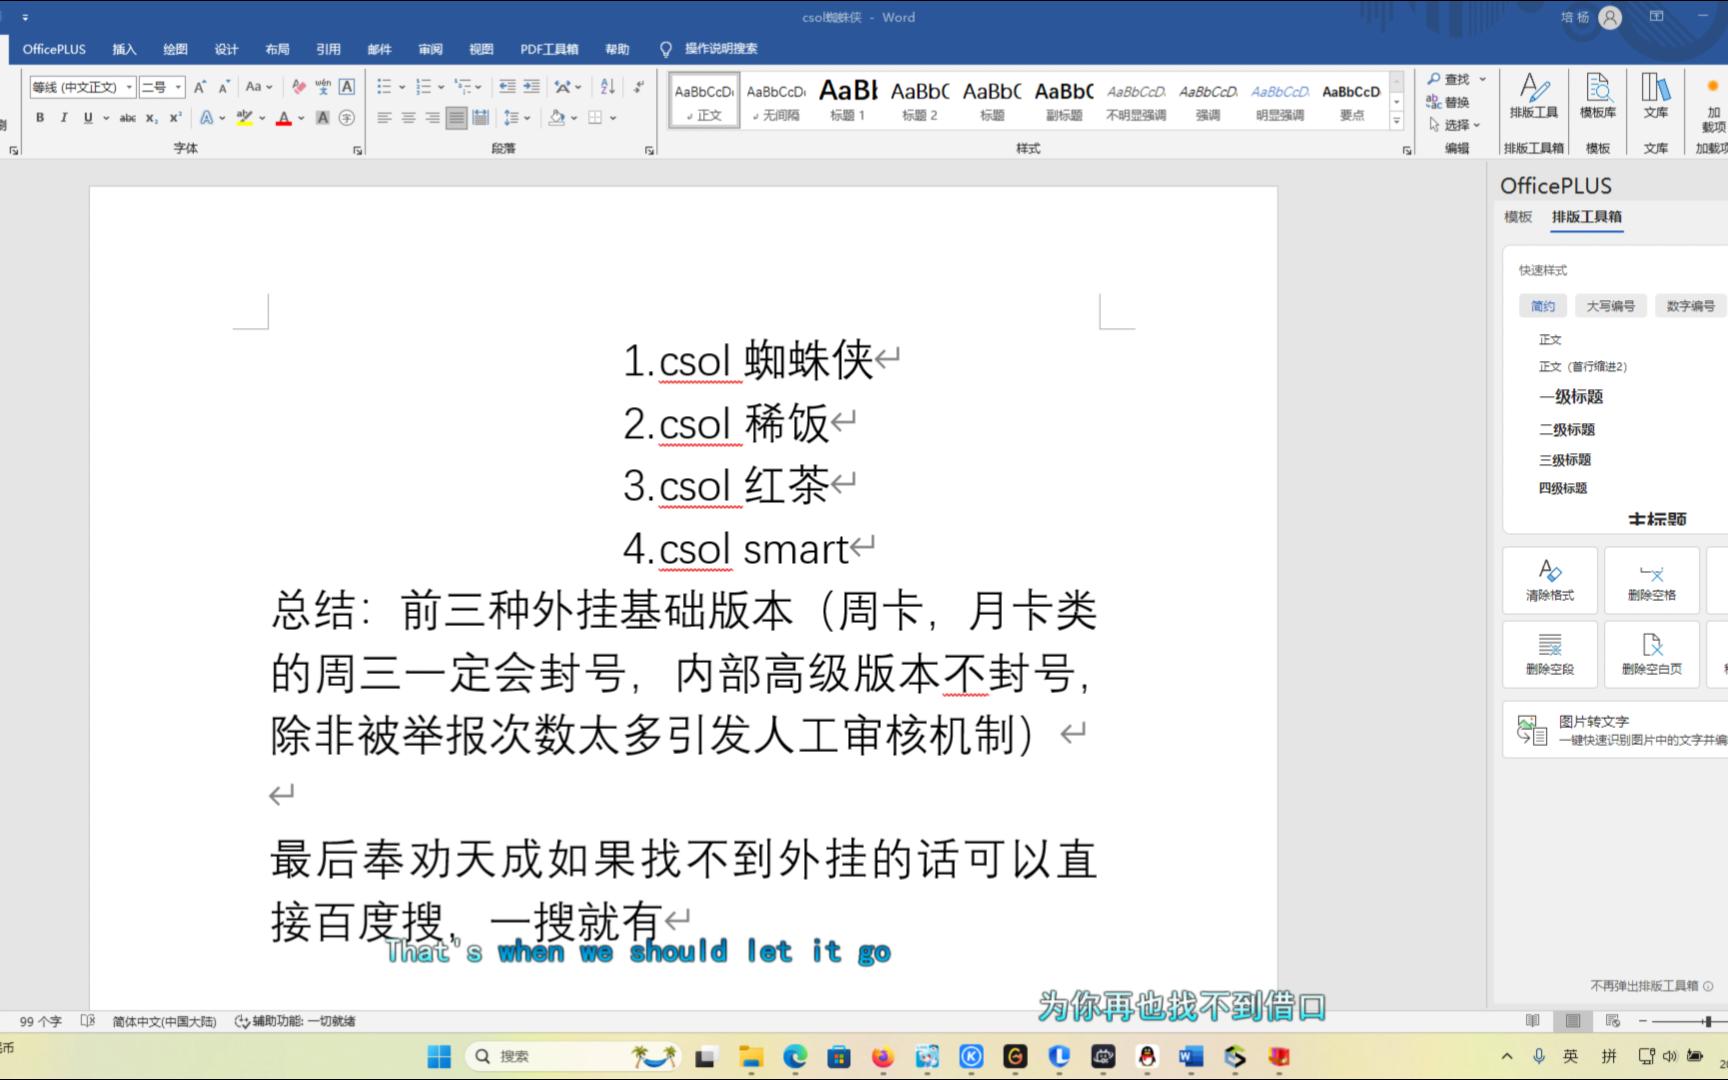Sort paragraphs with the A-Z icon
The image size is (1728, 1080).
(607, 87)
